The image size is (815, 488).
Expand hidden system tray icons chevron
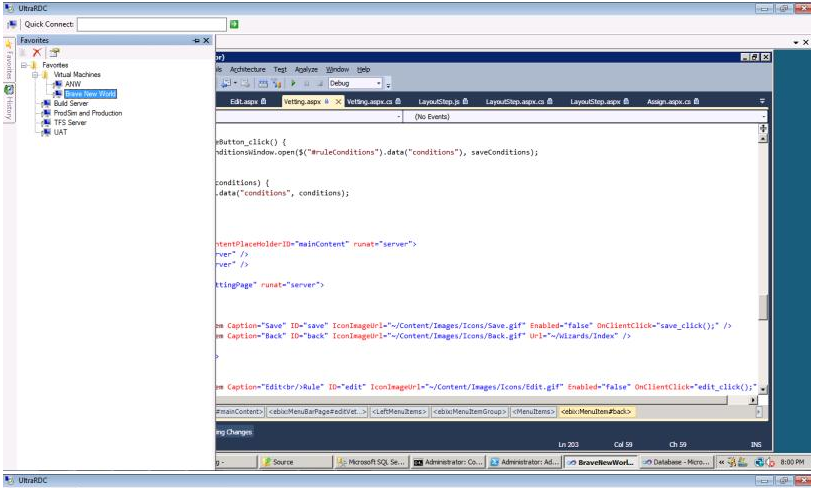point(721,461)
